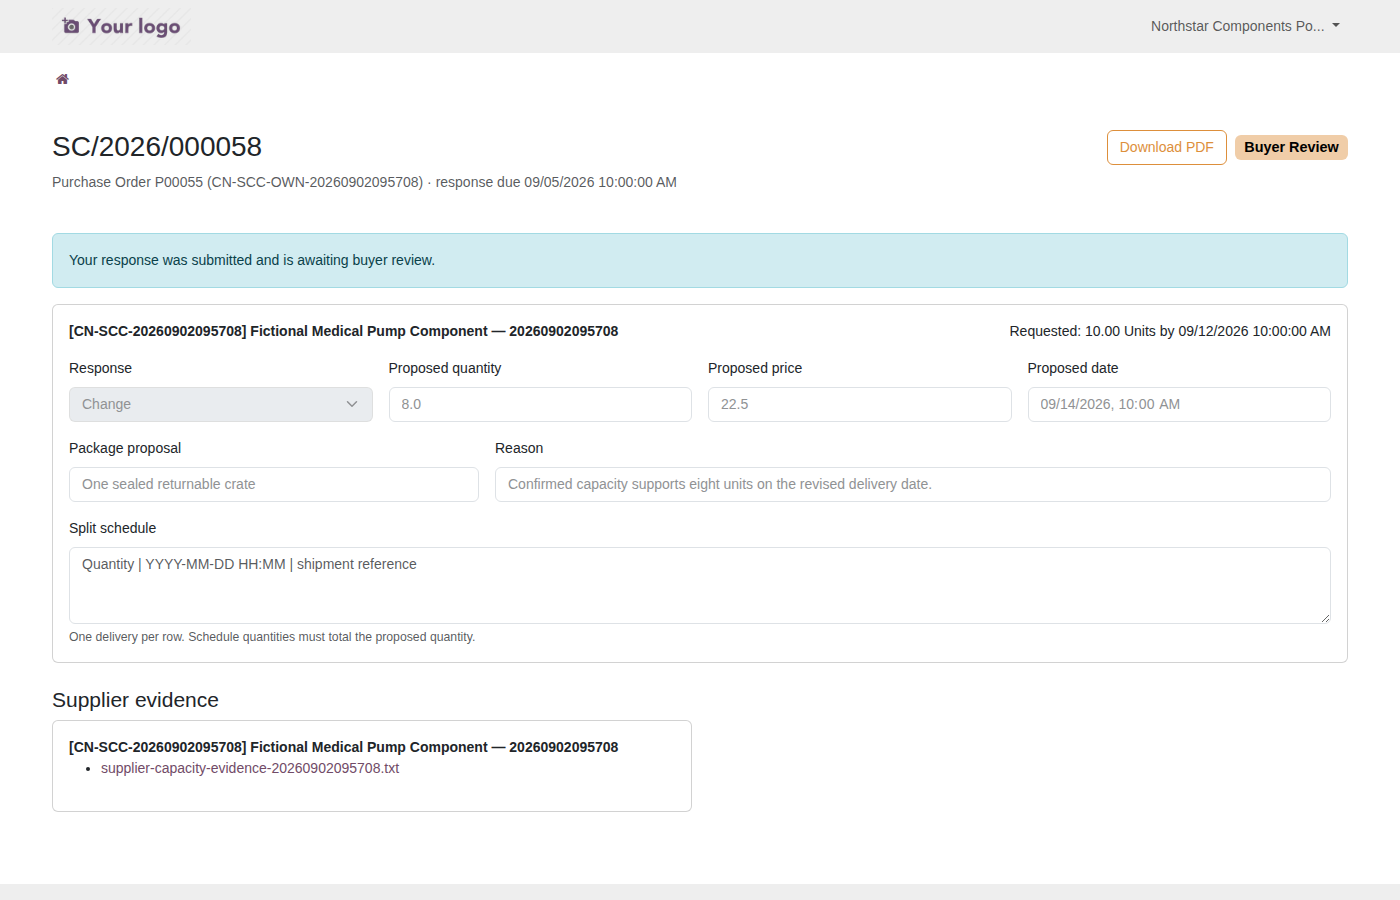Open the supplier-capacity-evidence txt file link
The height and width of the screenshot is (900, 1400).
(250, 768)
